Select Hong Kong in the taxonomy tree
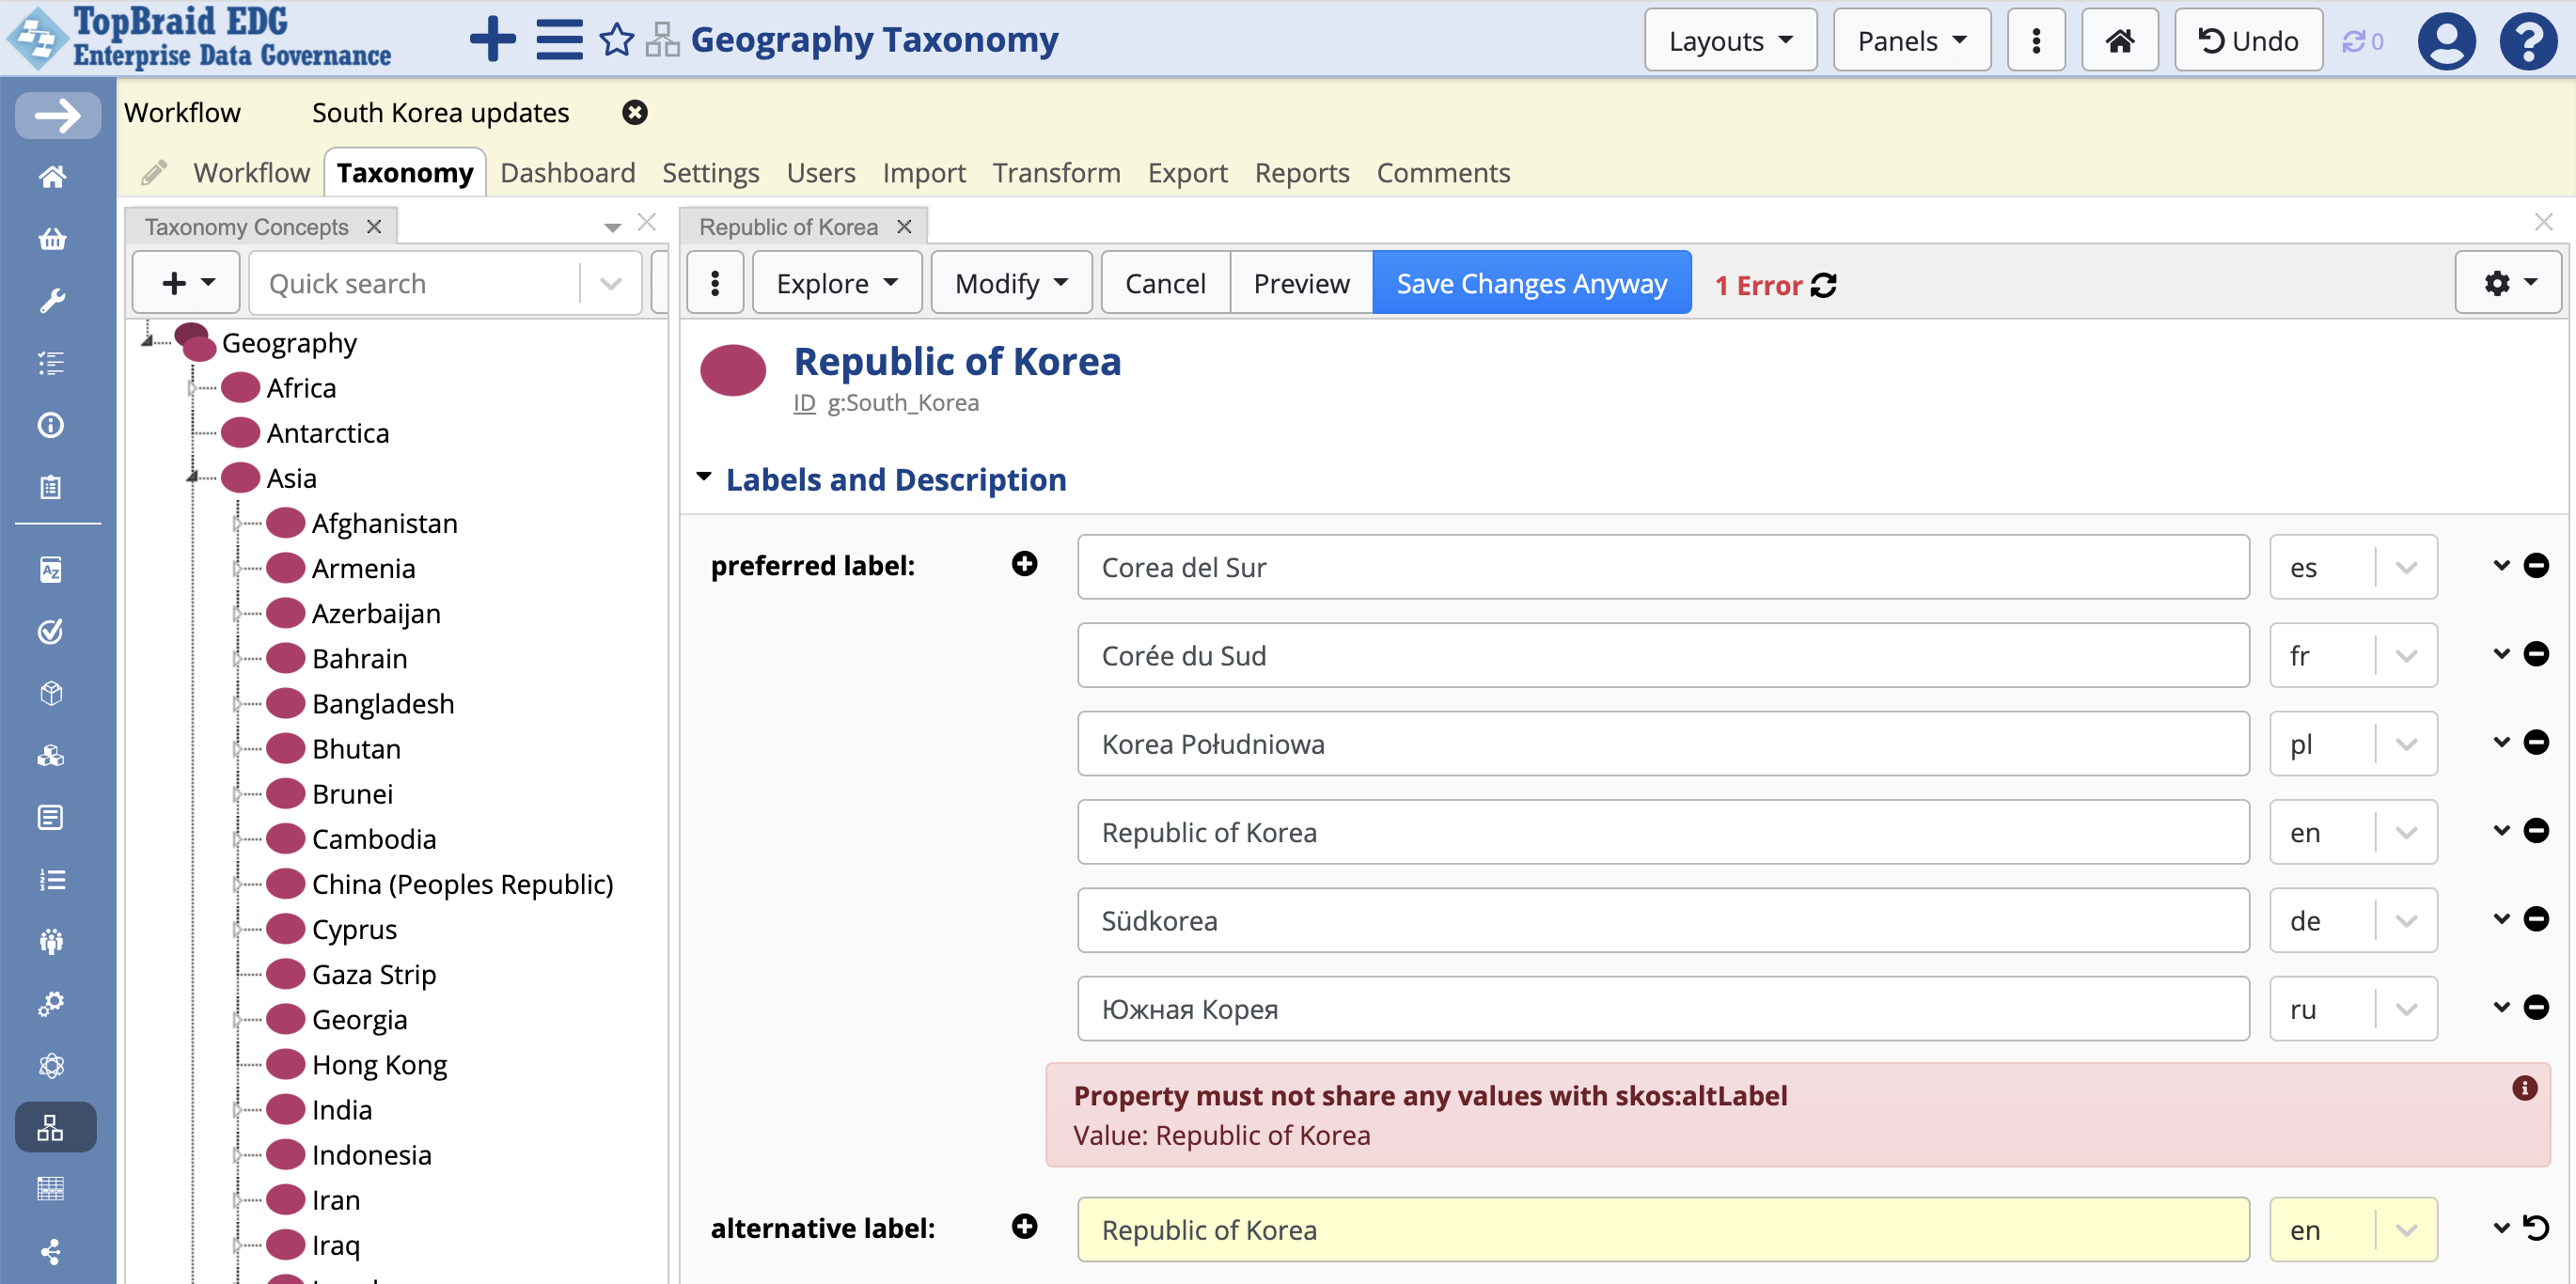 click(x=379, y=1065)
